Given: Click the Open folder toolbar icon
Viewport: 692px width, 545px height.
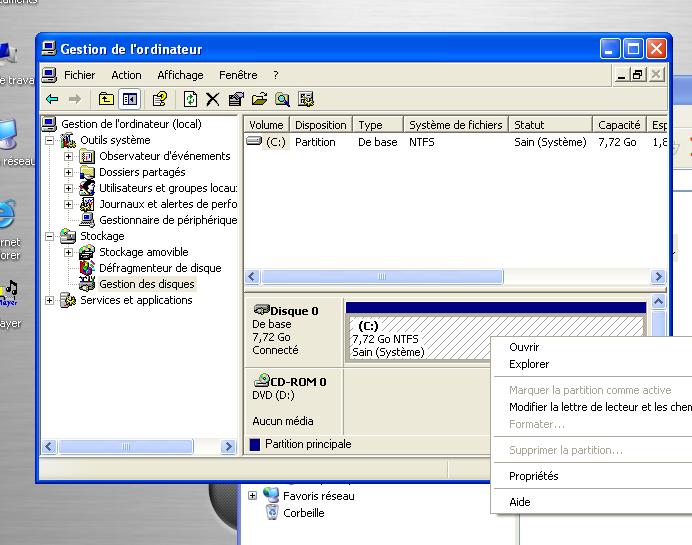Looking at the screenshot, I should pyautogui.click(x=259, y=99).
